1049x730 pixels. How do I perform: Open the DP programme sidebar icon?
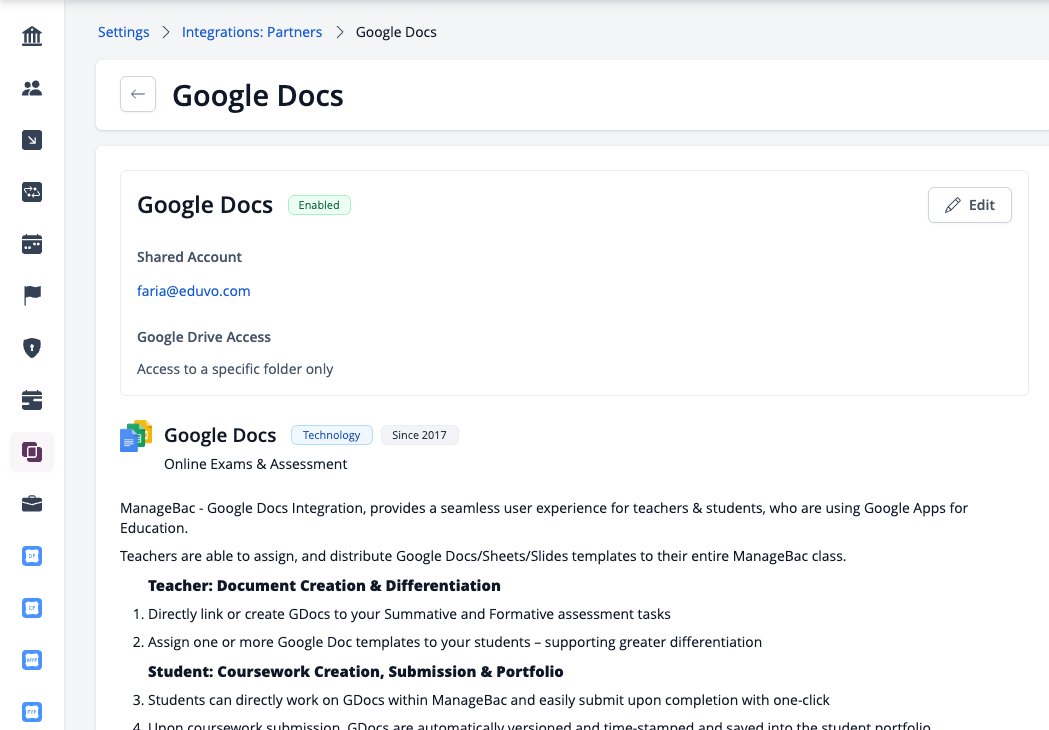pyautogui.click(x=31, y=556)
